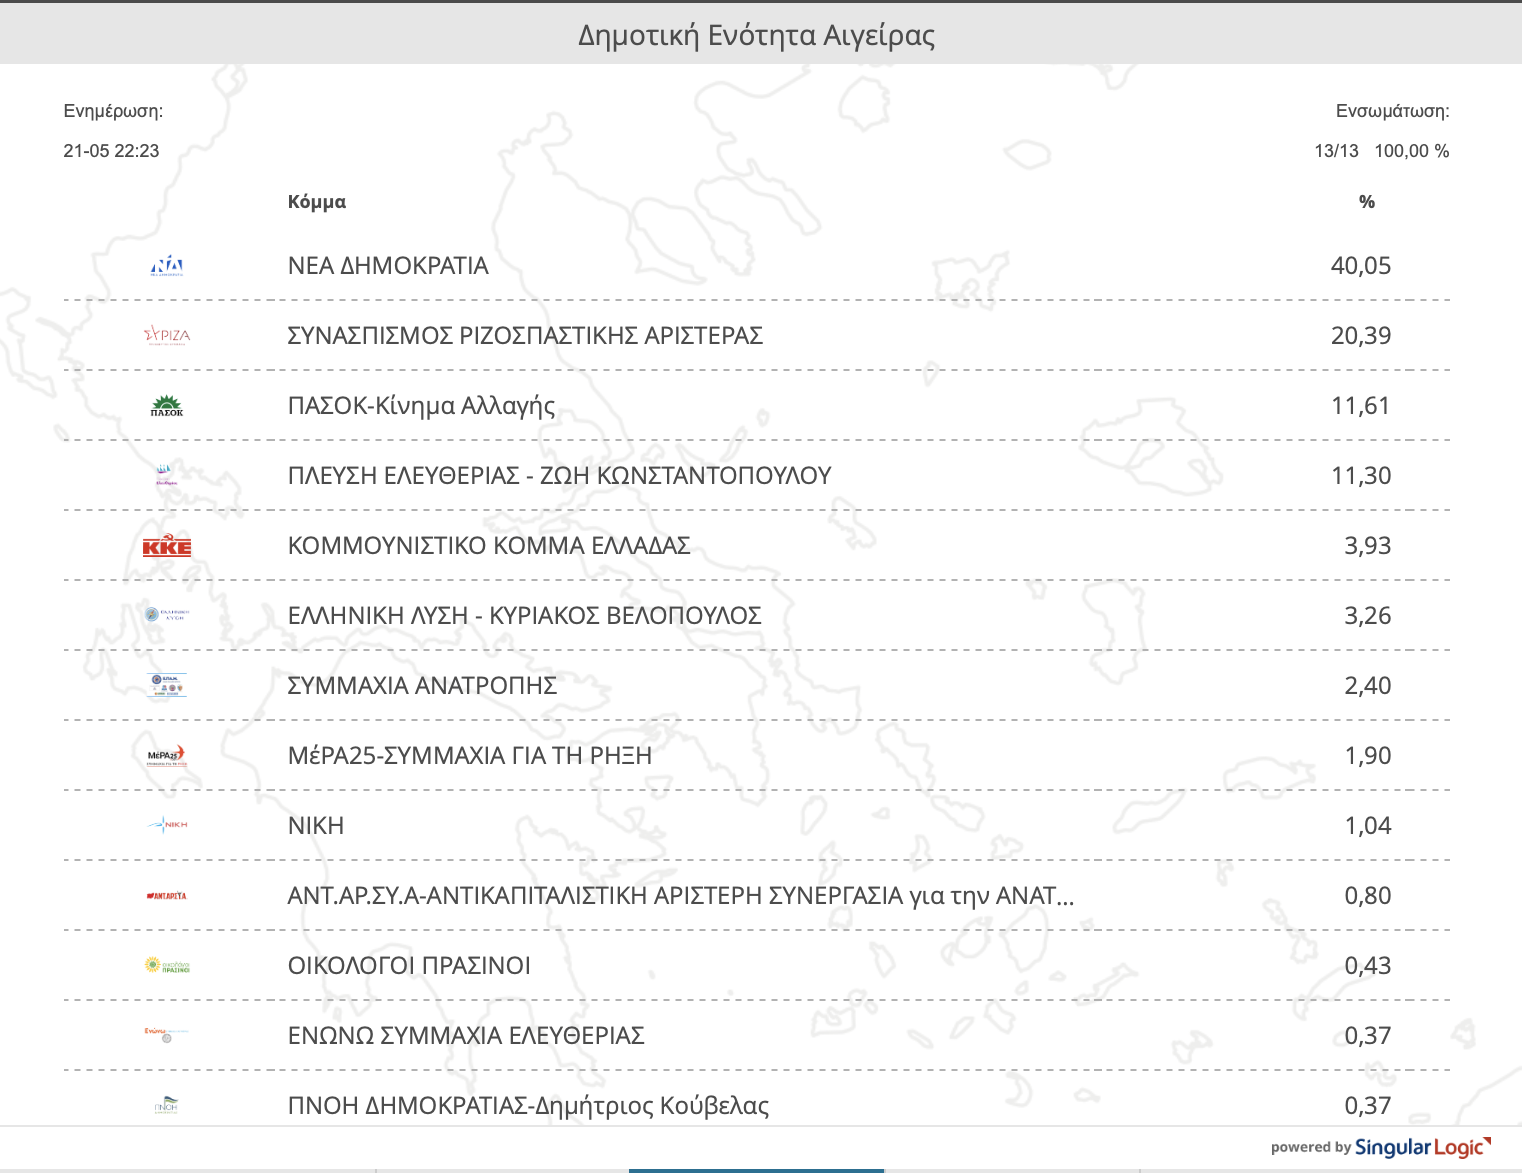Image resolution: width=1532 pixels, height=1173 pixels.
Task: Click the 11,61 percentage value
Action: [1361, 406]
